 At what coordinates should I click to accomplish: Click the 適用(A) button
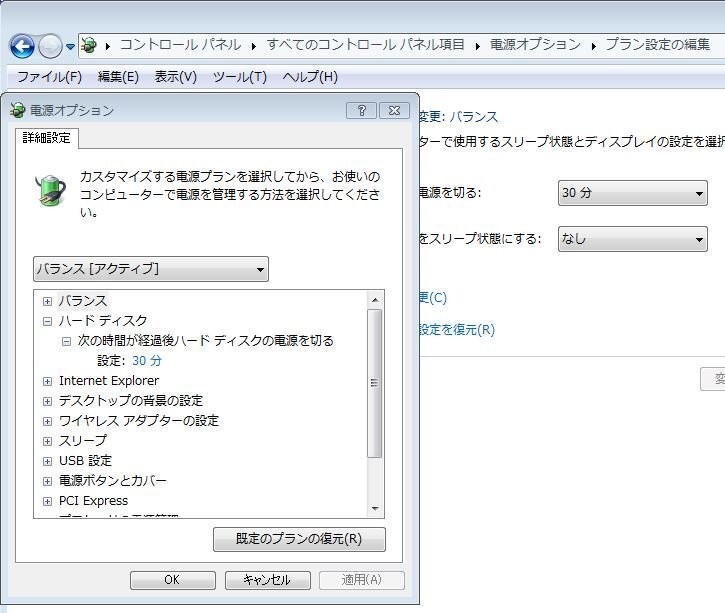pyautogui.click(x=362, y=580)
